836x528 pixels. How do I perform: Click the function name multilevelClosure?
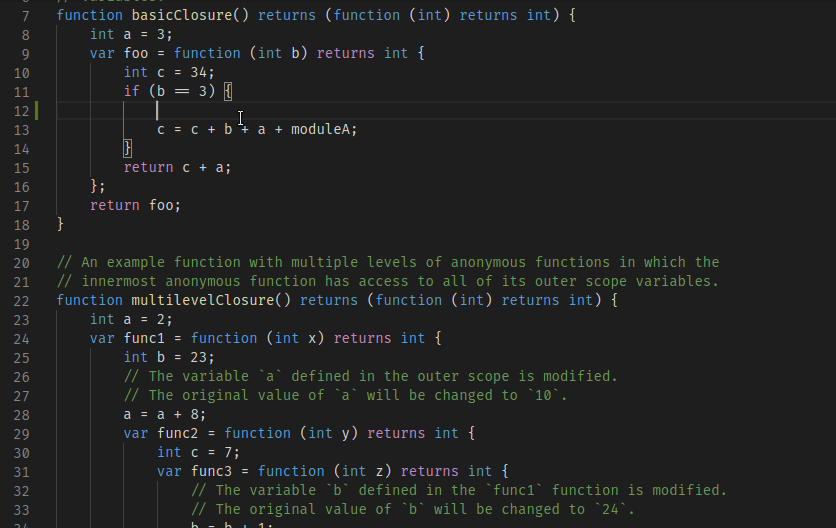click(x=203, y=300)
